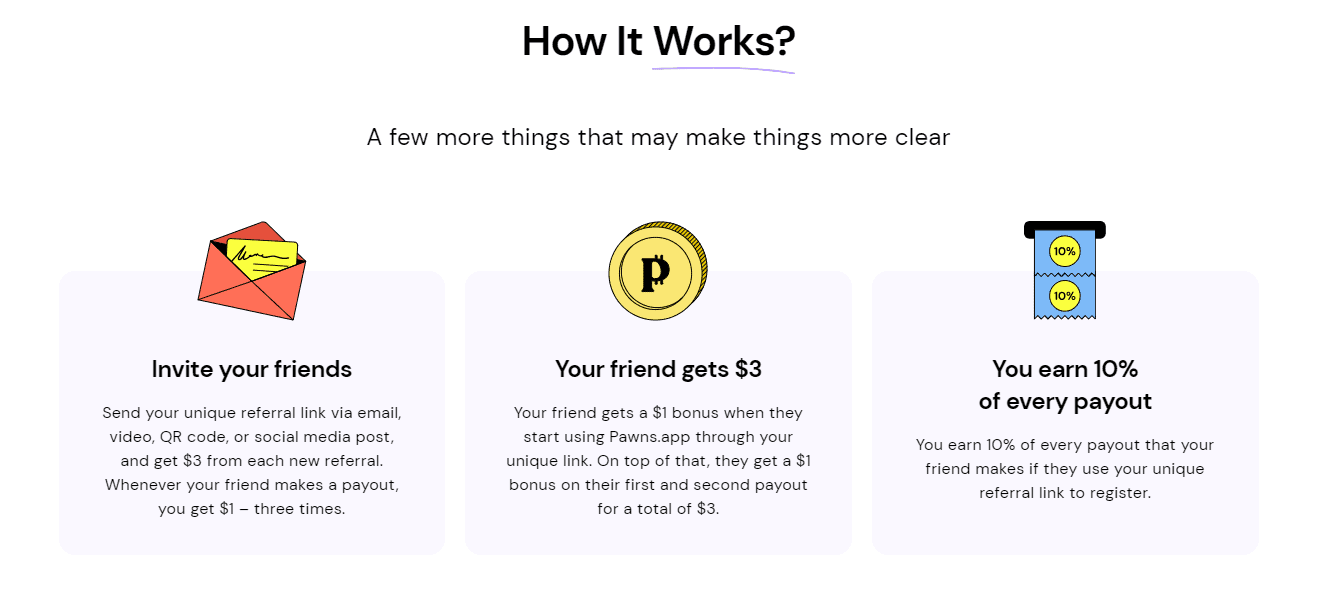
Task: Click the P symbol on the coin
Action: (x=657, y=271)
